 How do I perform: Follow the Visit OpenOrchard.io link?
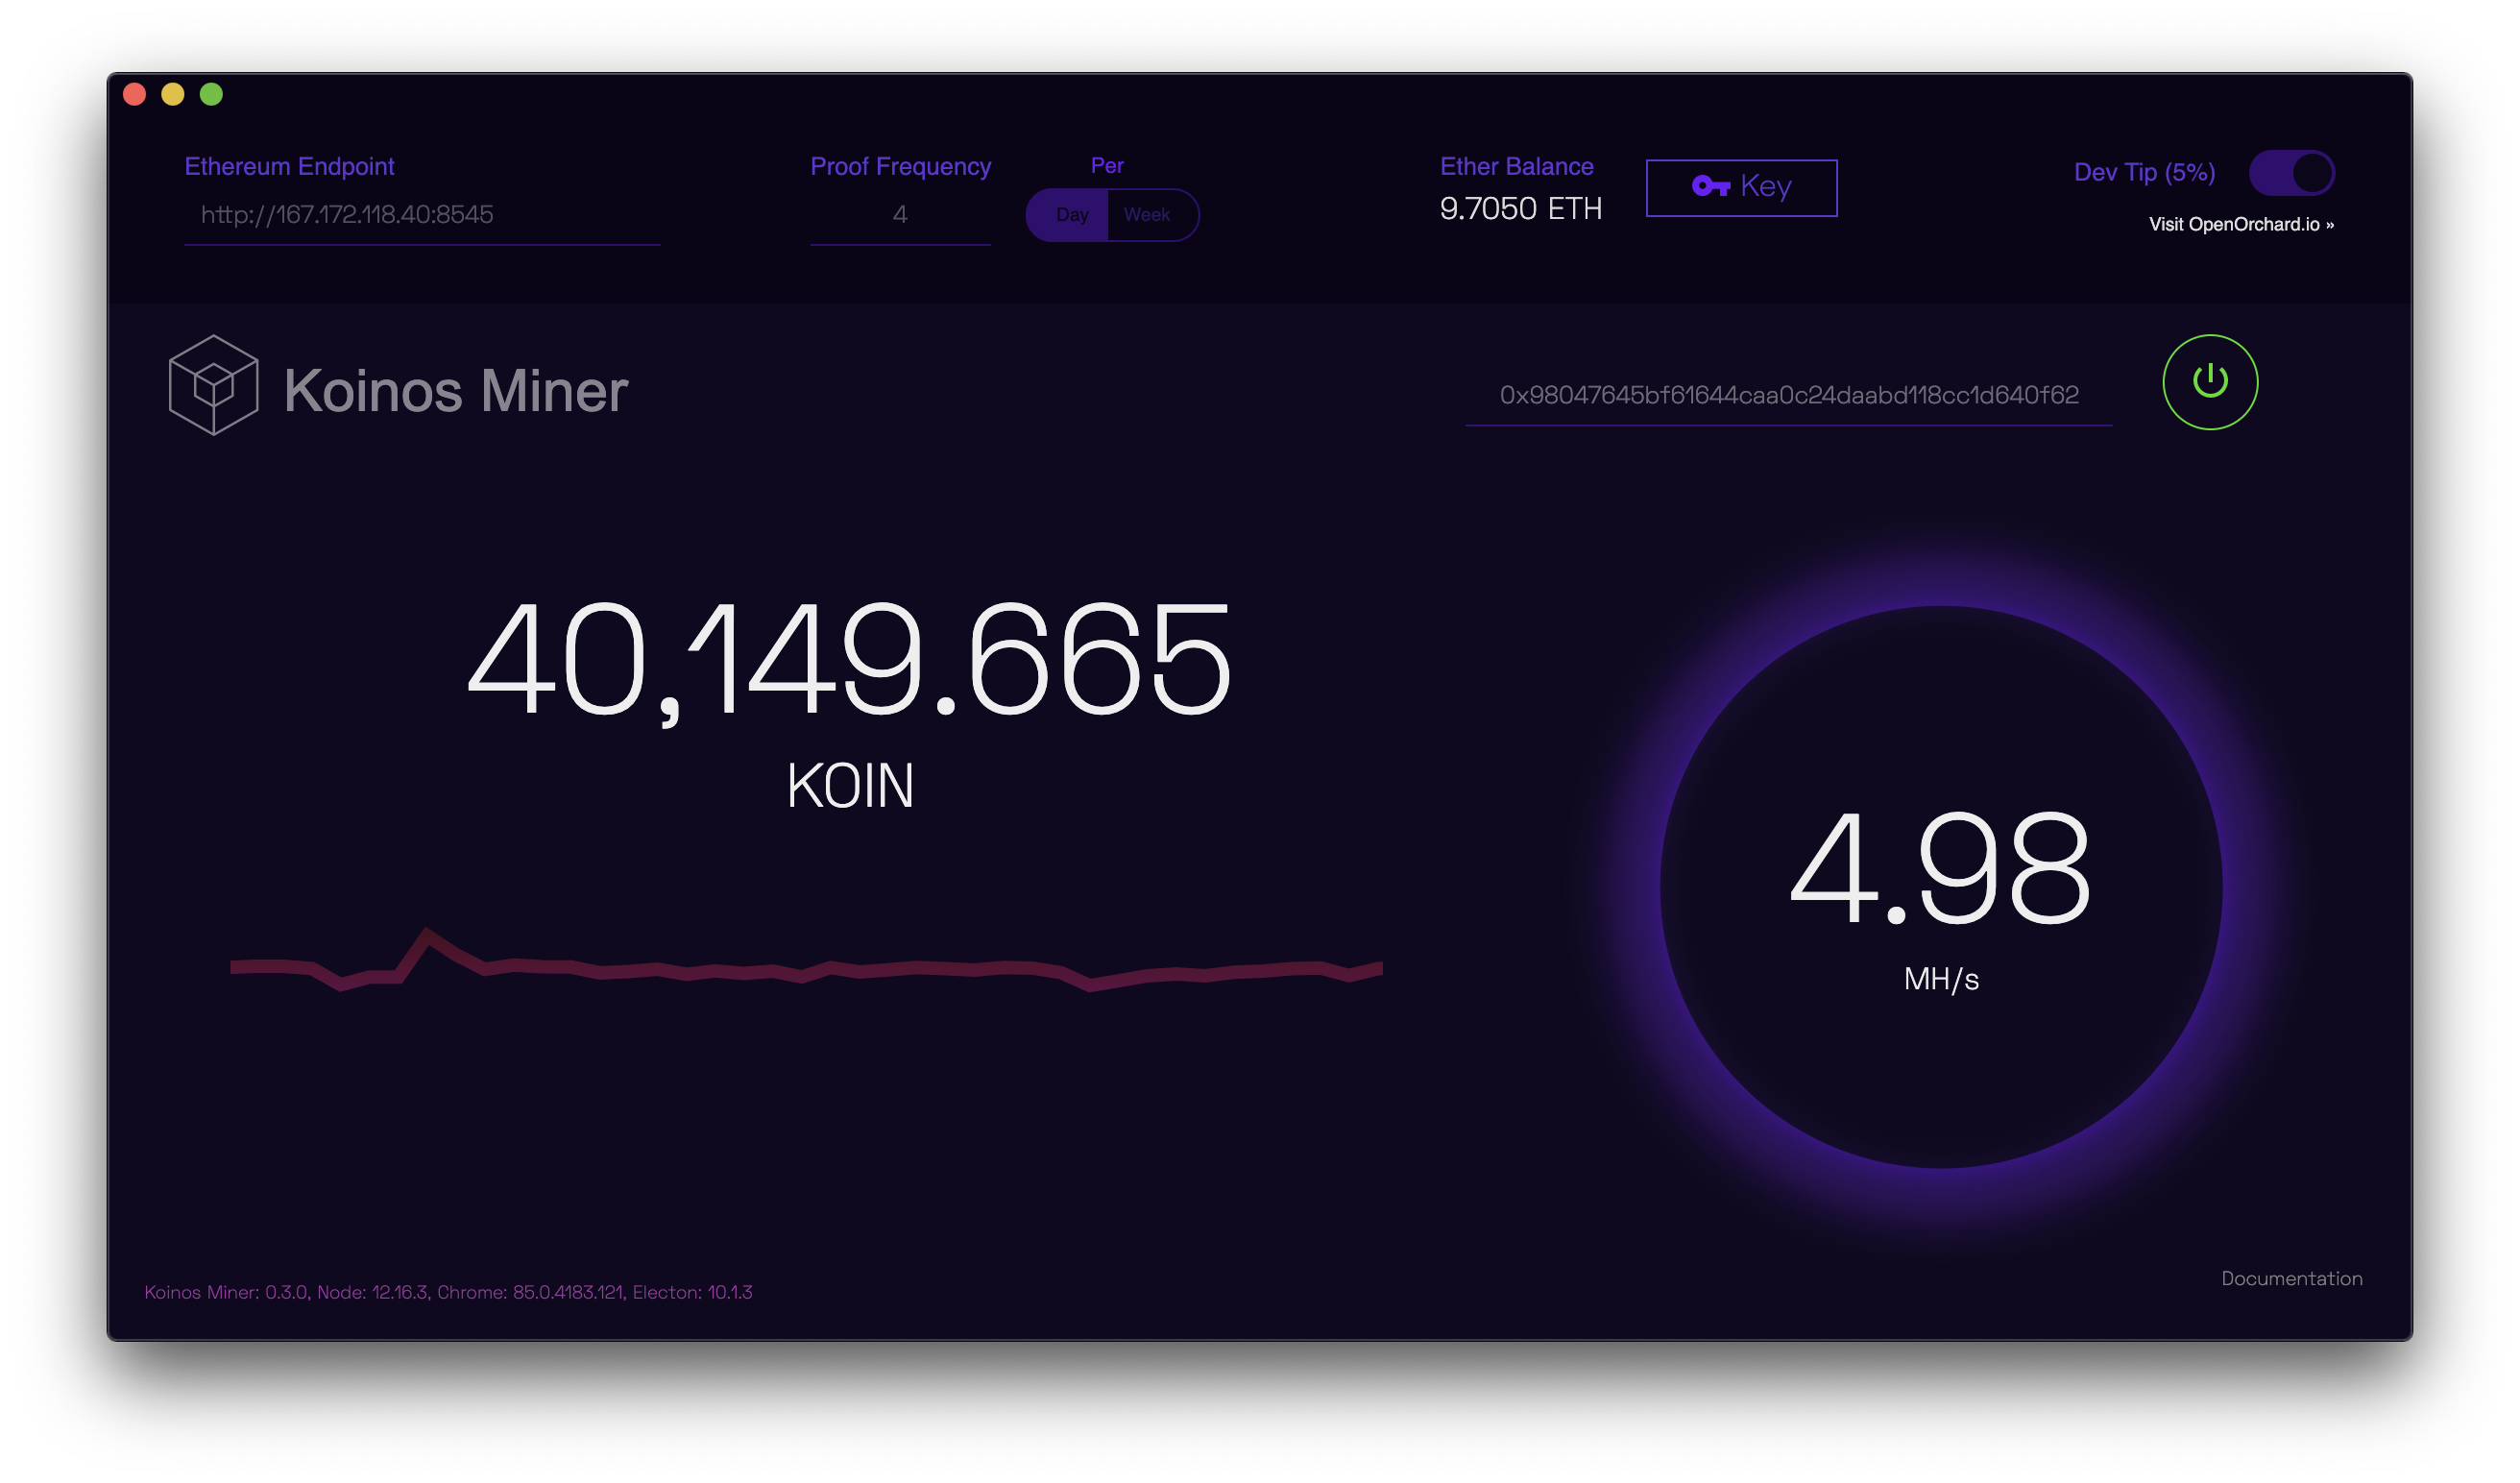(2241, 225)
